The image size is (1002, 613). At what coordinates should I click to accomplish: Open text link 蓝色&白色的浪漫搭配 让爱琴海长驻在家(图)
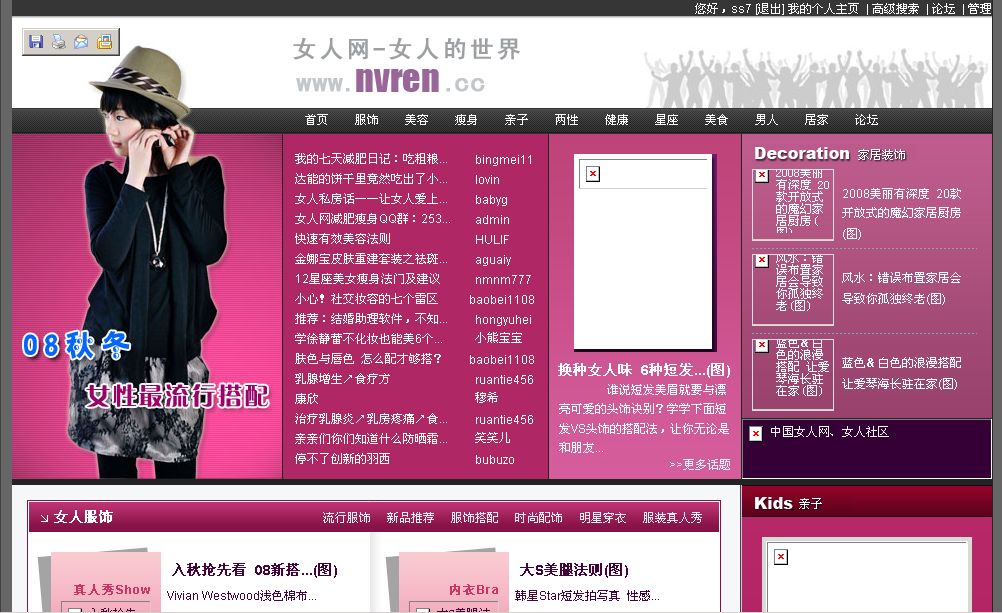coord(902,373)
